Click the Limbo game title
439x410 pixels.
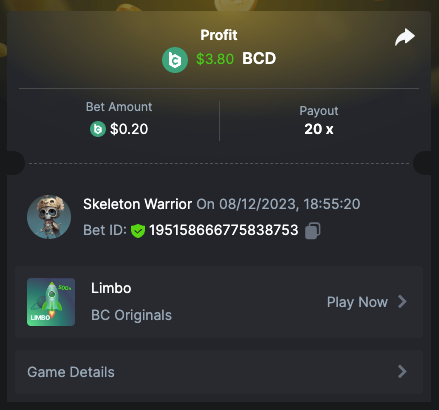(111, 288)
